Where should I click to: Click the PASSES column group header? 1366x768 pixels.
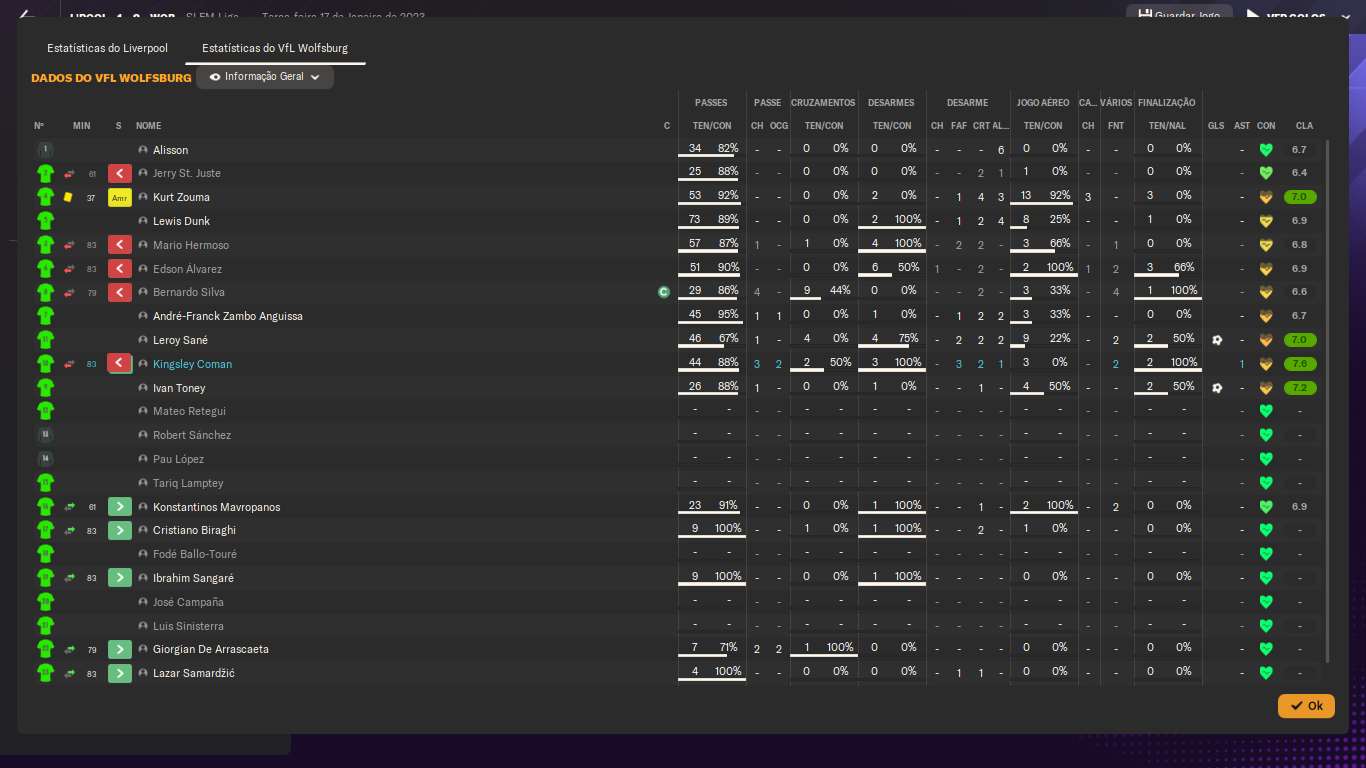click(x=712, y=103)
